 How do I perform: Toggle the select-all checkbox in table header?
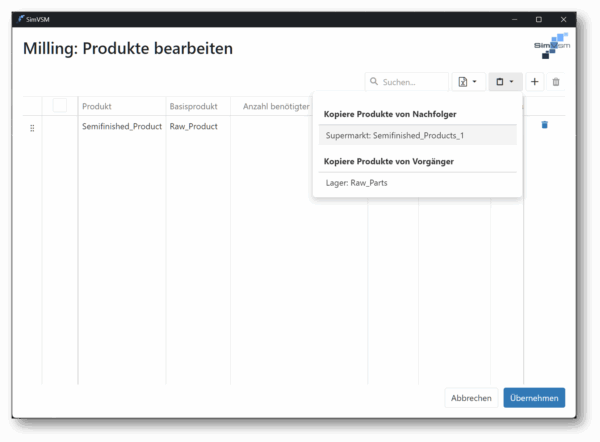coord(60,105)
